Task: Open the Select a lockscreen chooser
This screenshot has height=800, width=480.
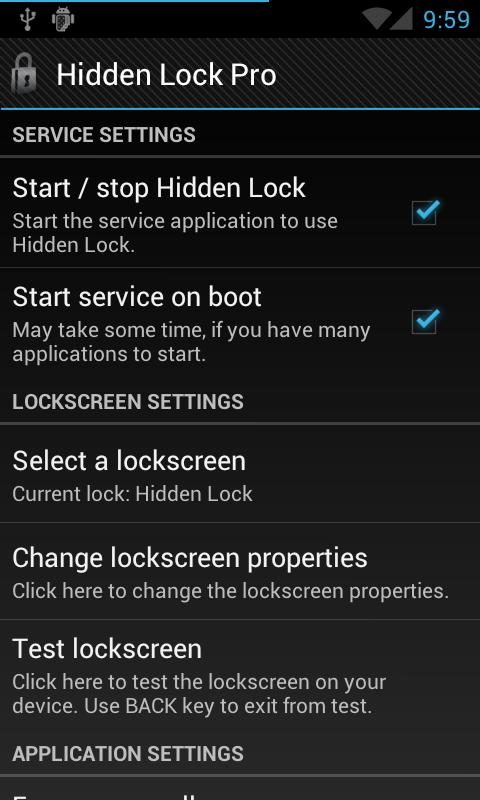Action: tap(240, 474)
